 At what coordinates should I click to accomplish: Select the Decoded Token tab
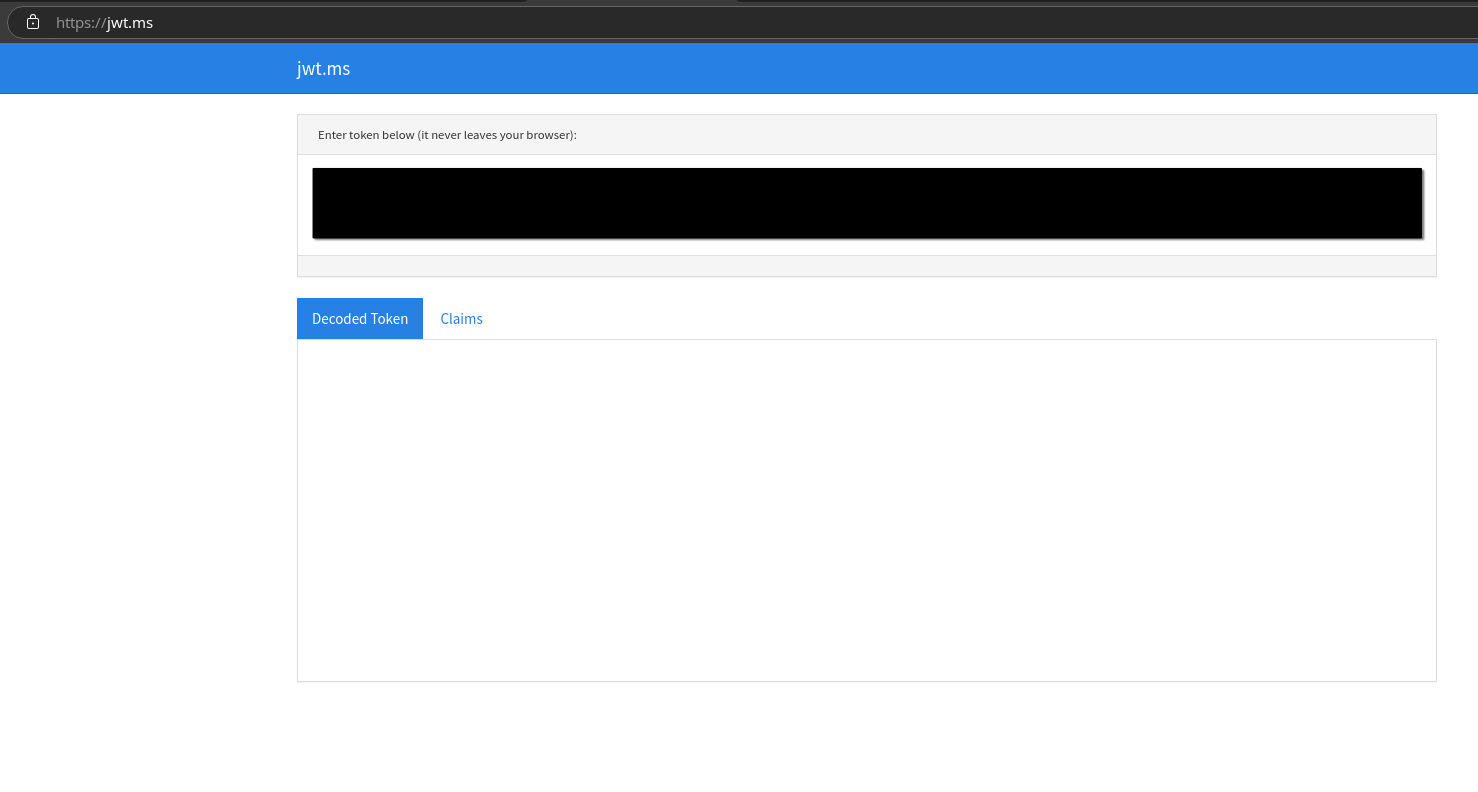(360, 319)
